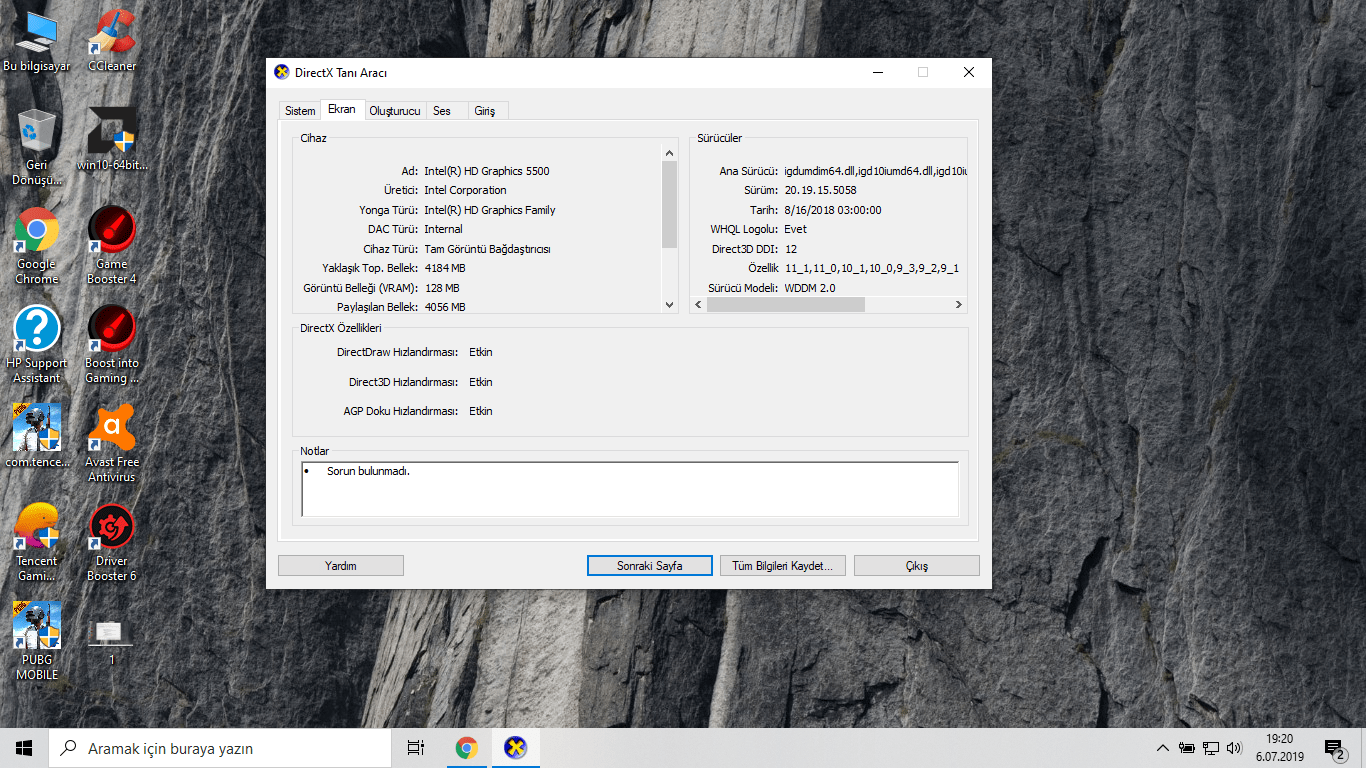Select the com.tence... desktop shortcut
Screen dimensions: 1366x768
(37, 437)
